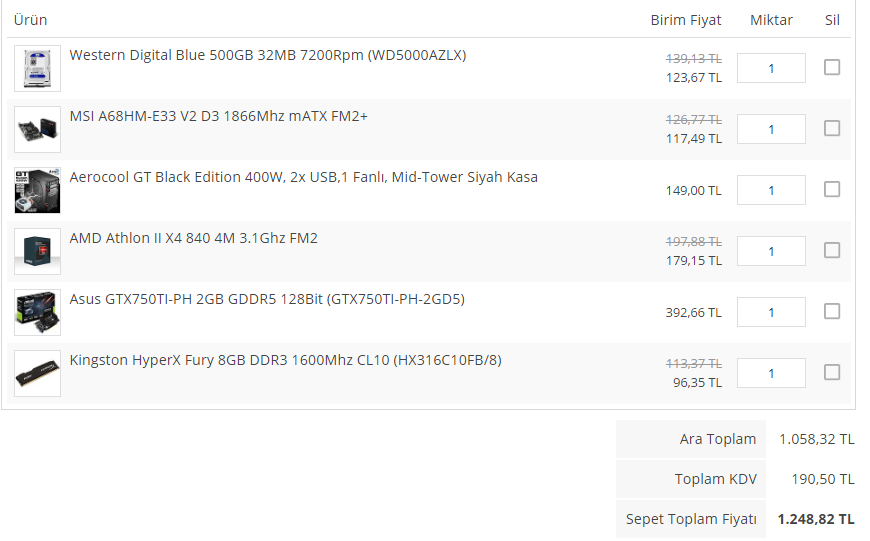
Task: Select the delete checkbox for AMD Athlon II
Action: pyautogui.click(x=832, y=251)
